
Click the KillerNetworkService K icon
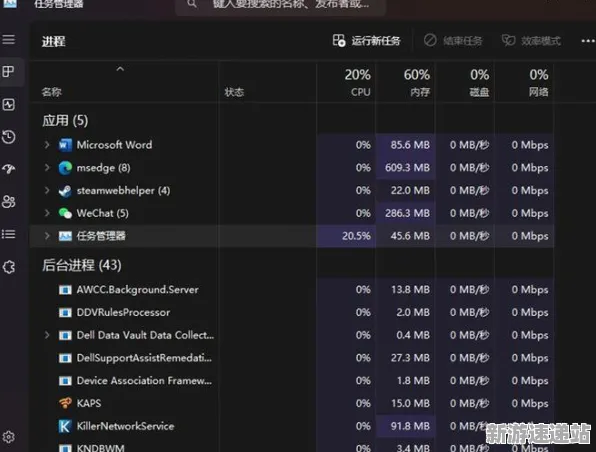point(65,426)
